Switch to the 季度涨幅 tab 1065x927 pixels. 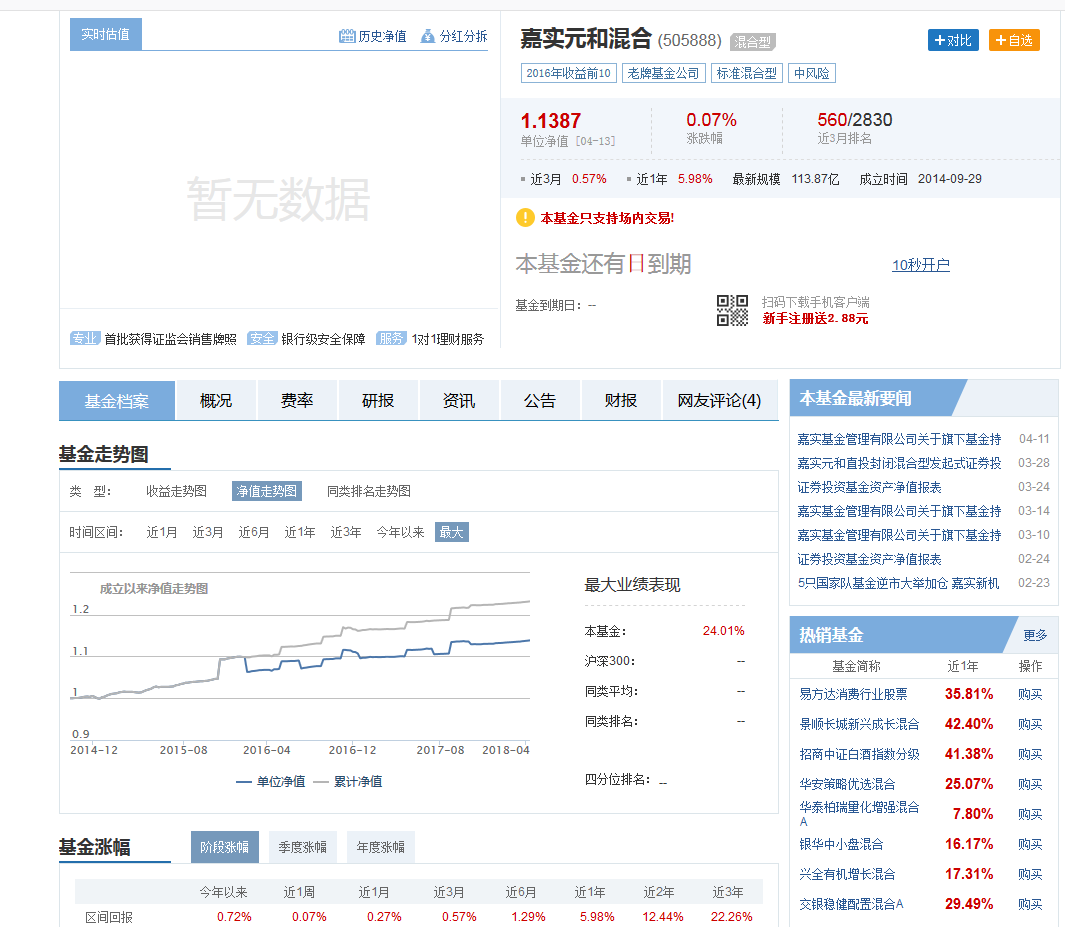[x=302, y=846]
